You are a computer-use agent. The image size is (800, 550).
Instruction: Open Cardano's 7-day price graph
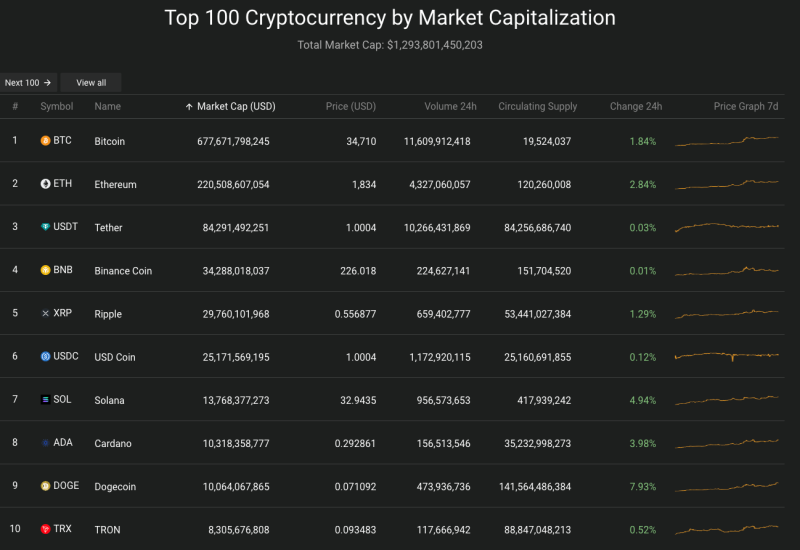727,443
